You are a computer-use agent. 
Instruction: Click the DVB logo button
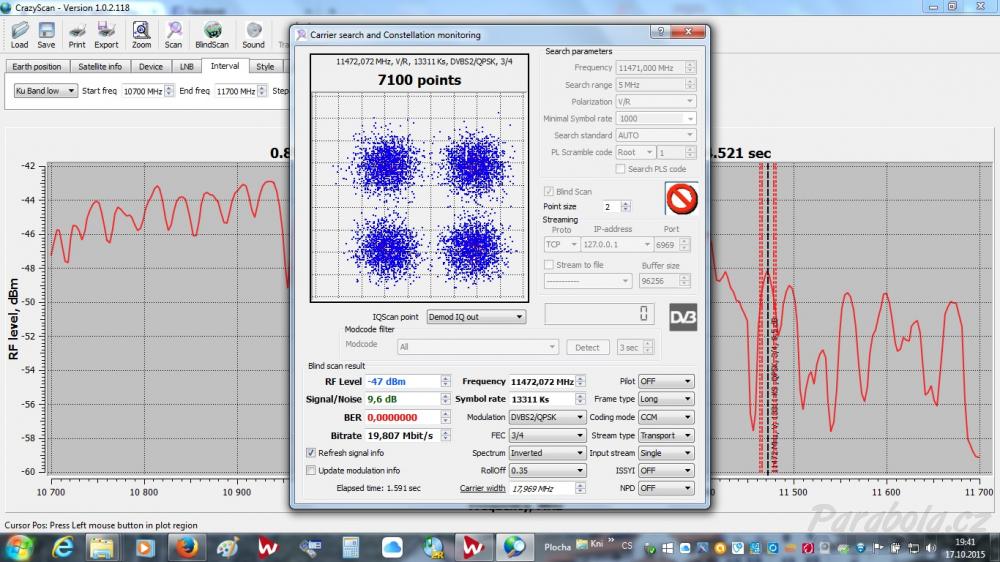point(683,317)
